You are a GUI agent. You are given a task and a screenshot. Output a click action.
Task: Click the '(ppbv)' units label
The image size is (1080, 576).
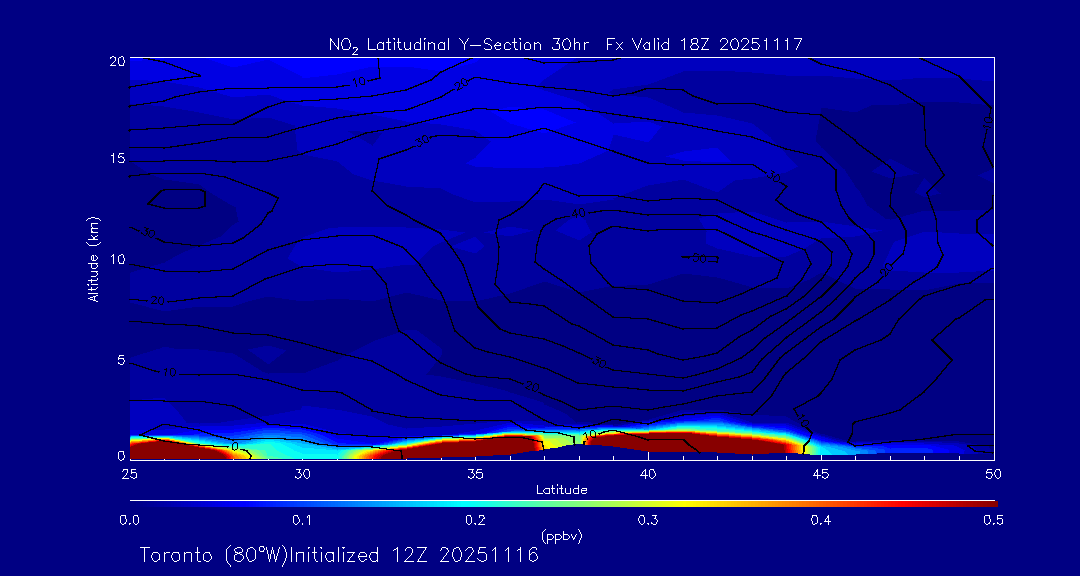[561, 536]
